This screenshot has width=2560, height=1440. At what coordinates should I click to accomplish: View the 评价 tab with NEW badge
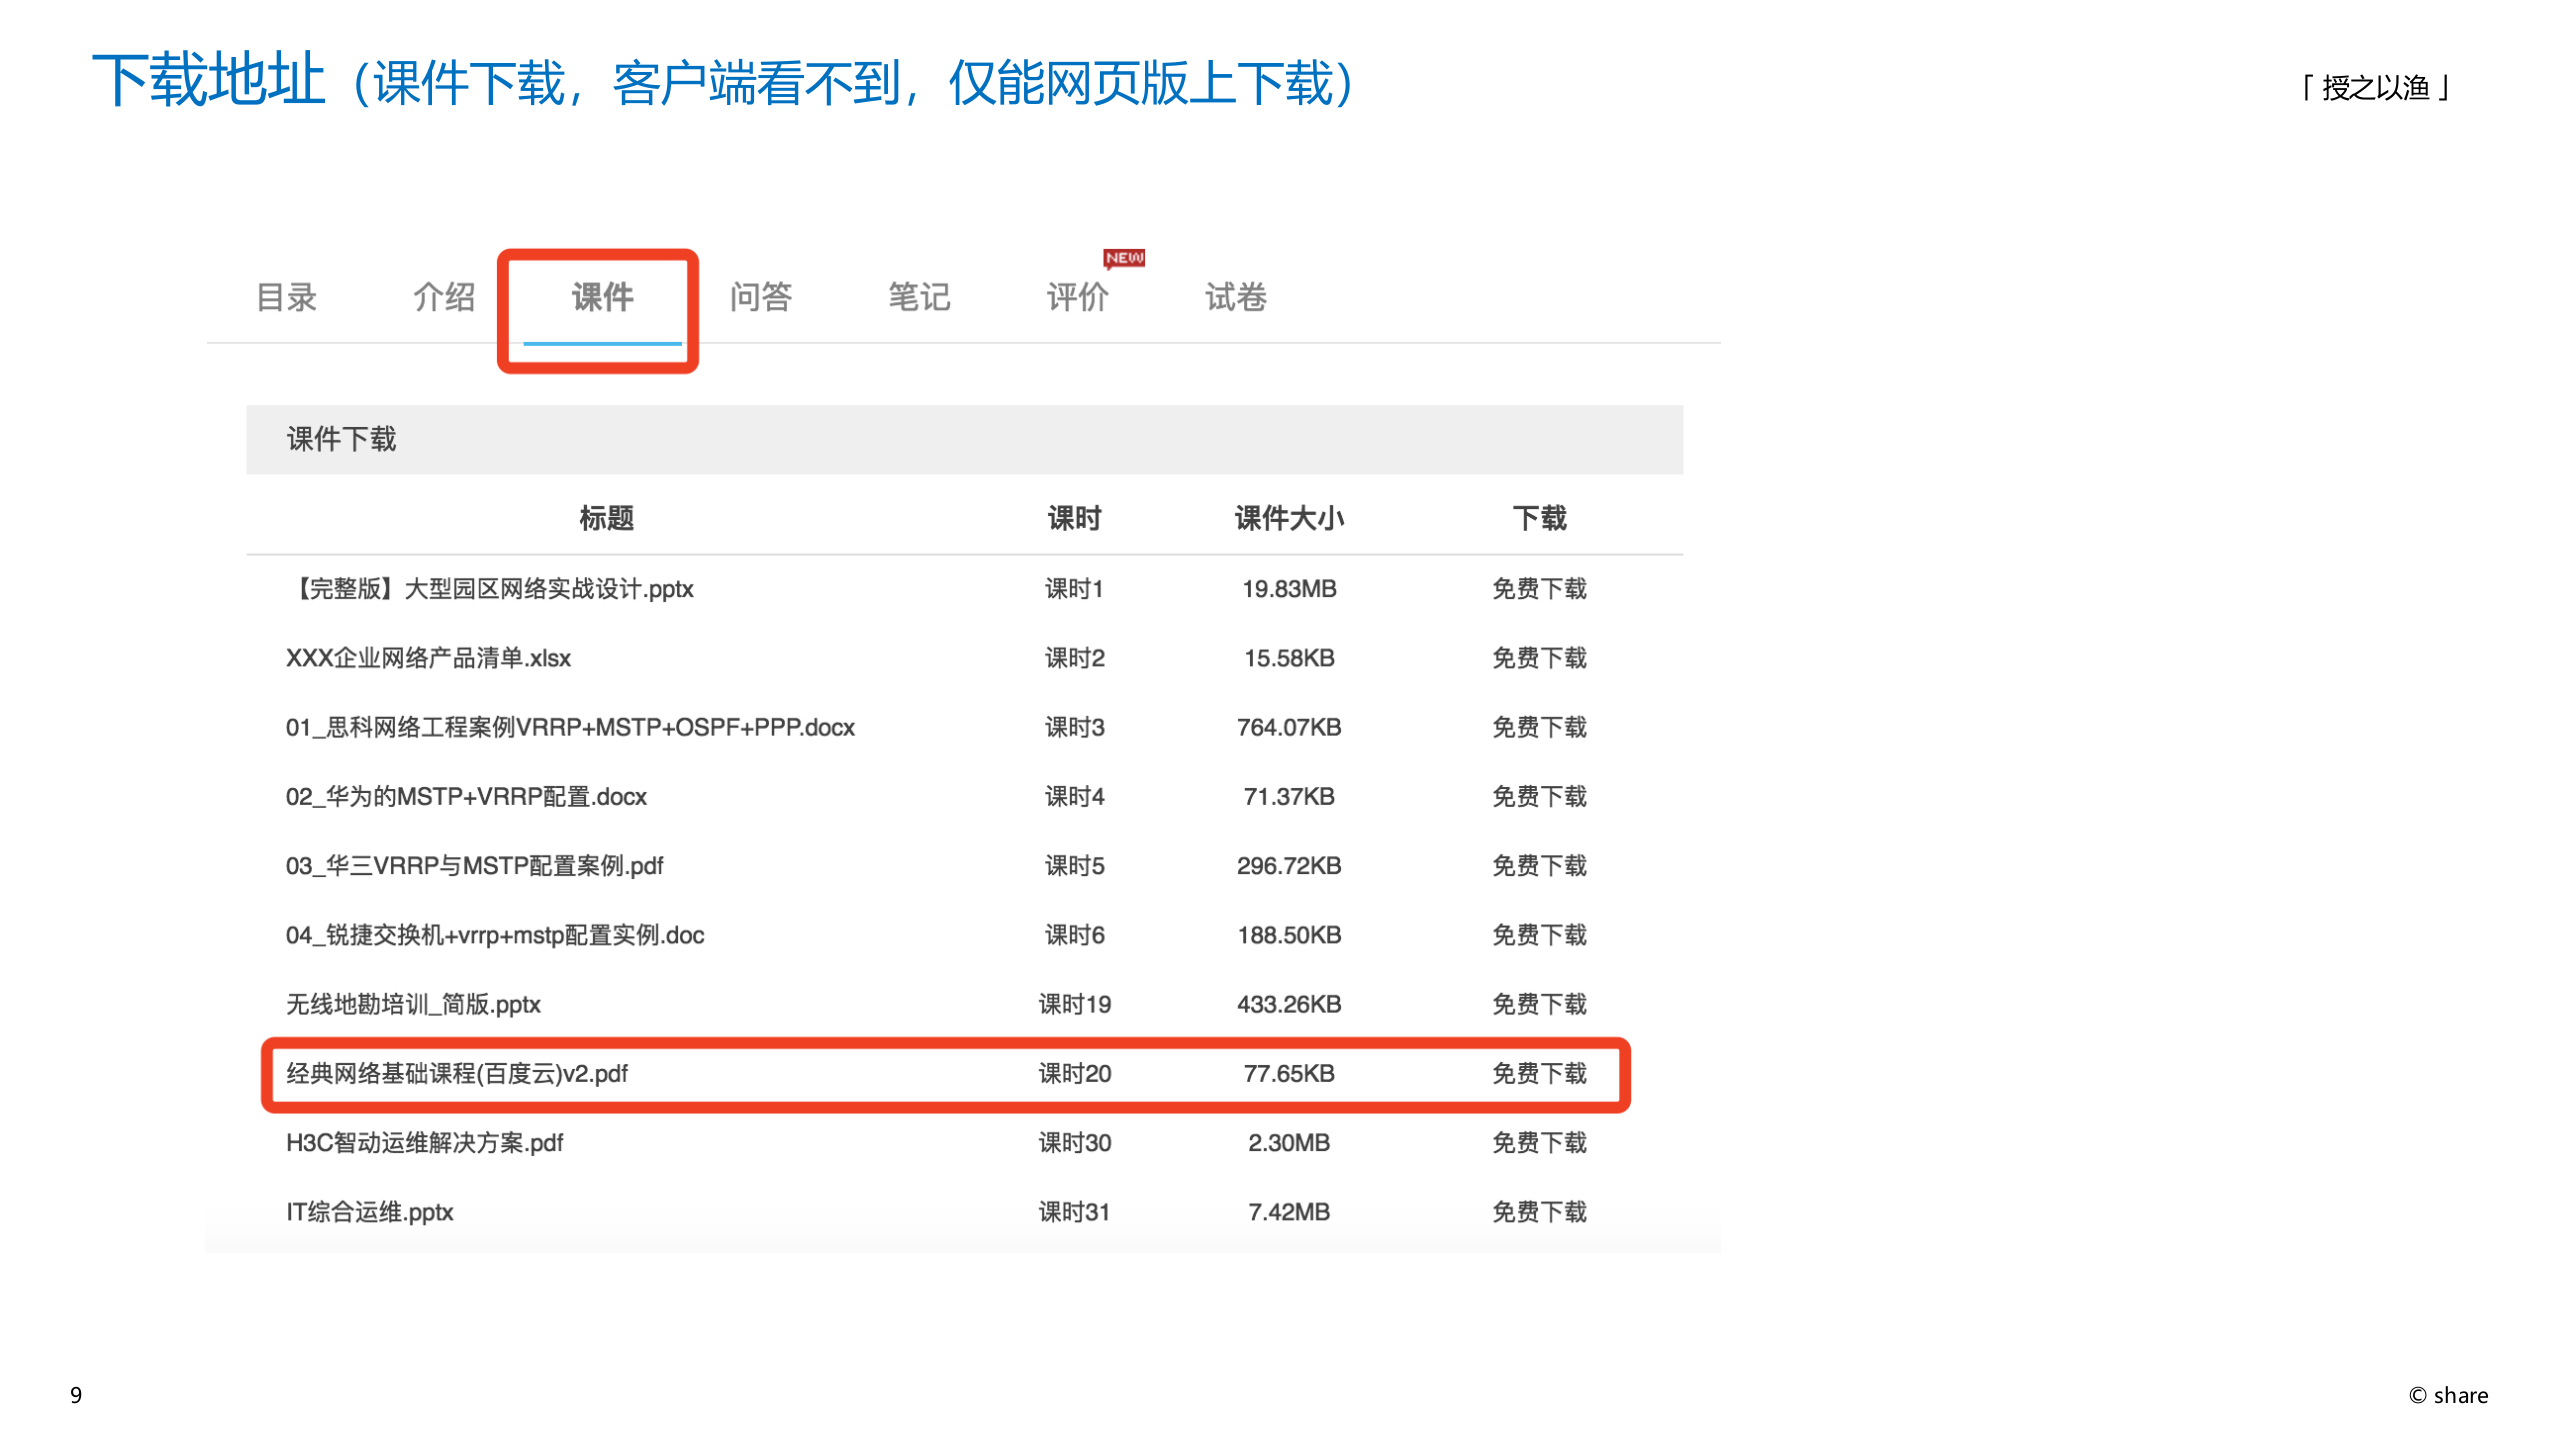1077,297
